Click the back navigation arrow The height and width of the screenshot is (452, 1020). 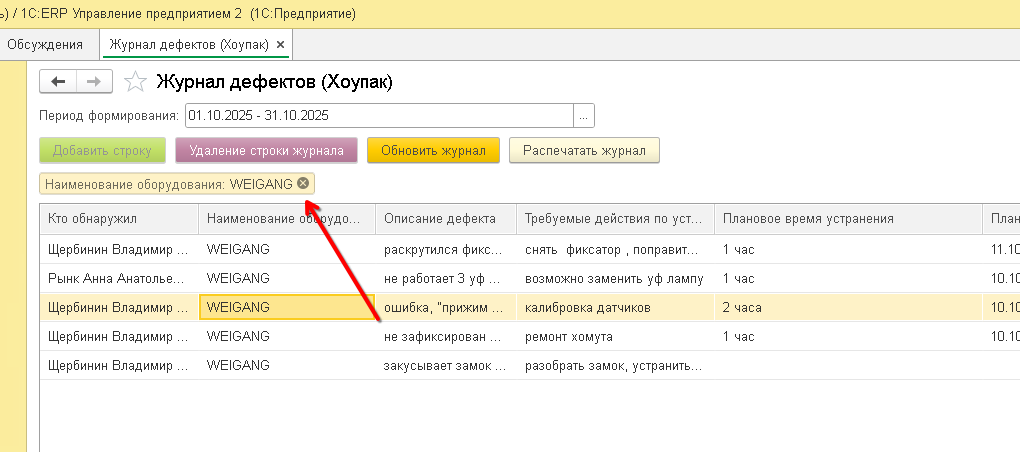[x=58, y=82]
